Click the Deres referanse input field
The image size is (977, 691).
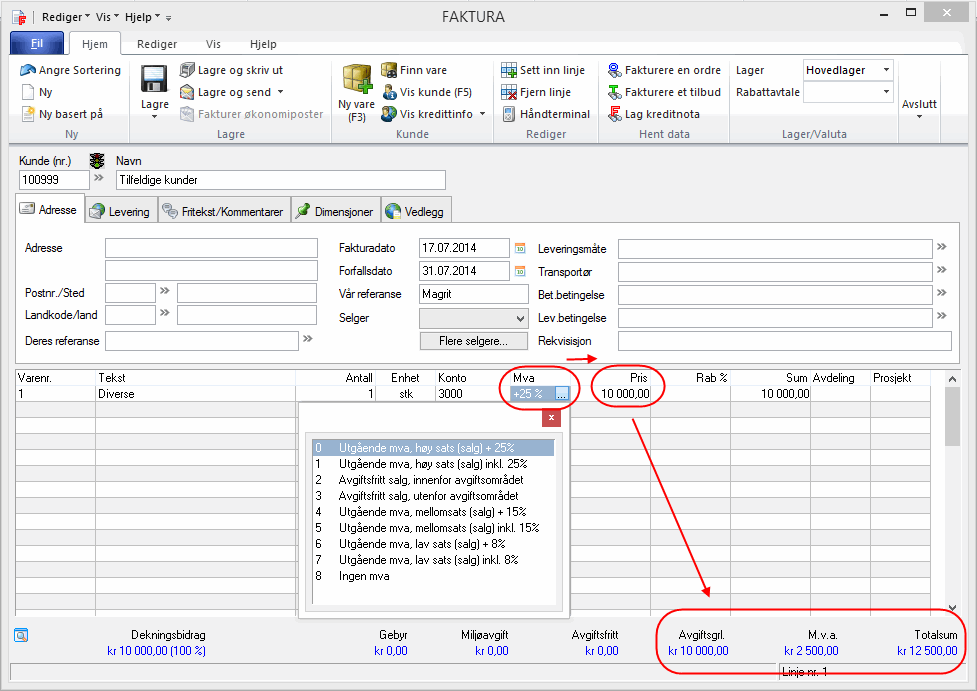[x=201, y=341]
